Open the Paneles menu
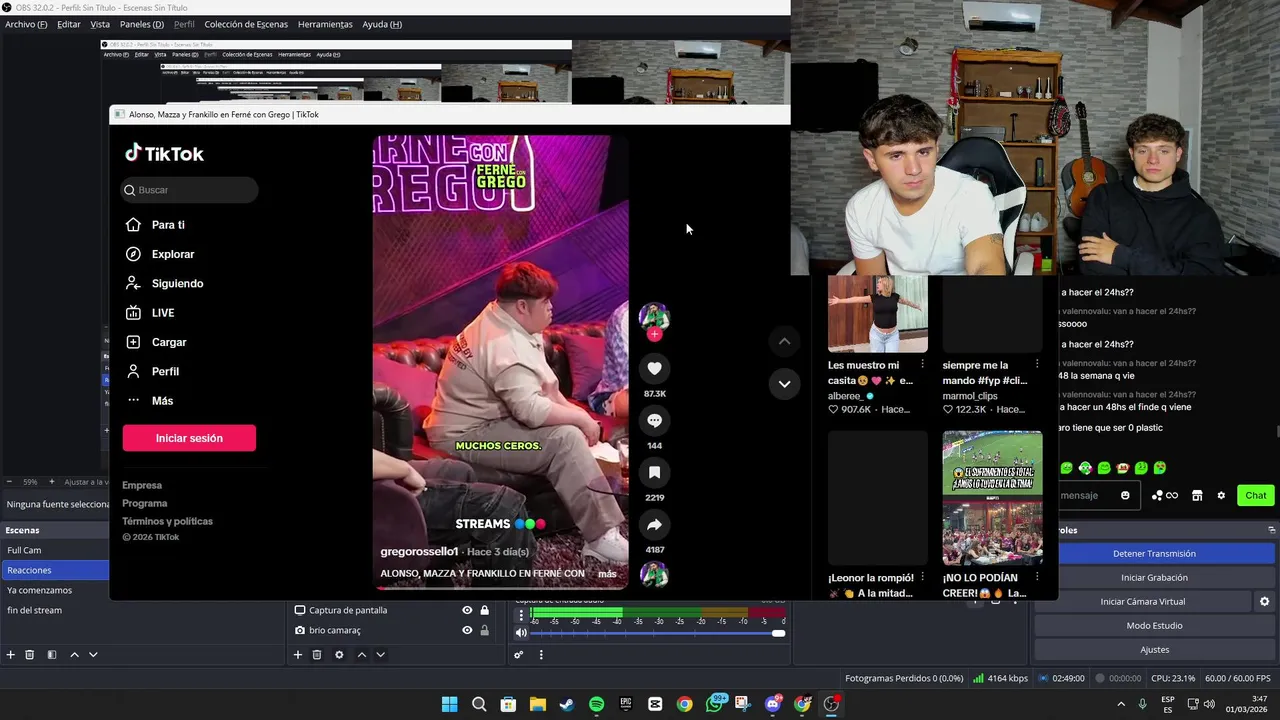 [x=142, y=24]
